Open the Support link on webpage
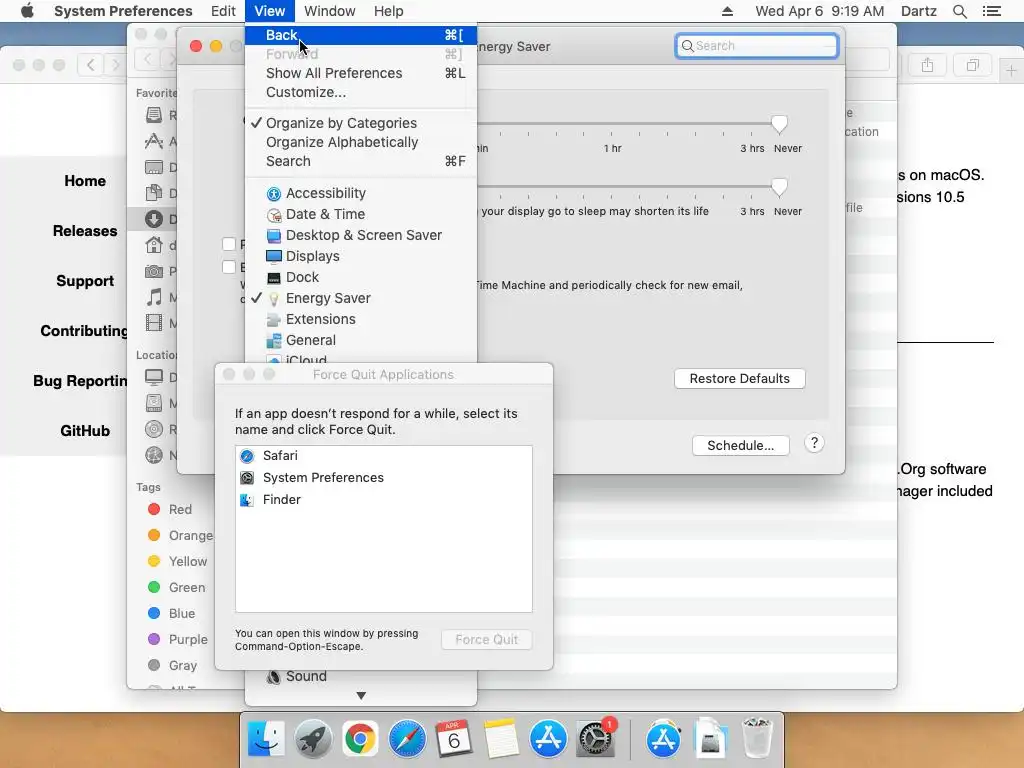Screen dimensions: 1024x768 click(x=85, y=281)
